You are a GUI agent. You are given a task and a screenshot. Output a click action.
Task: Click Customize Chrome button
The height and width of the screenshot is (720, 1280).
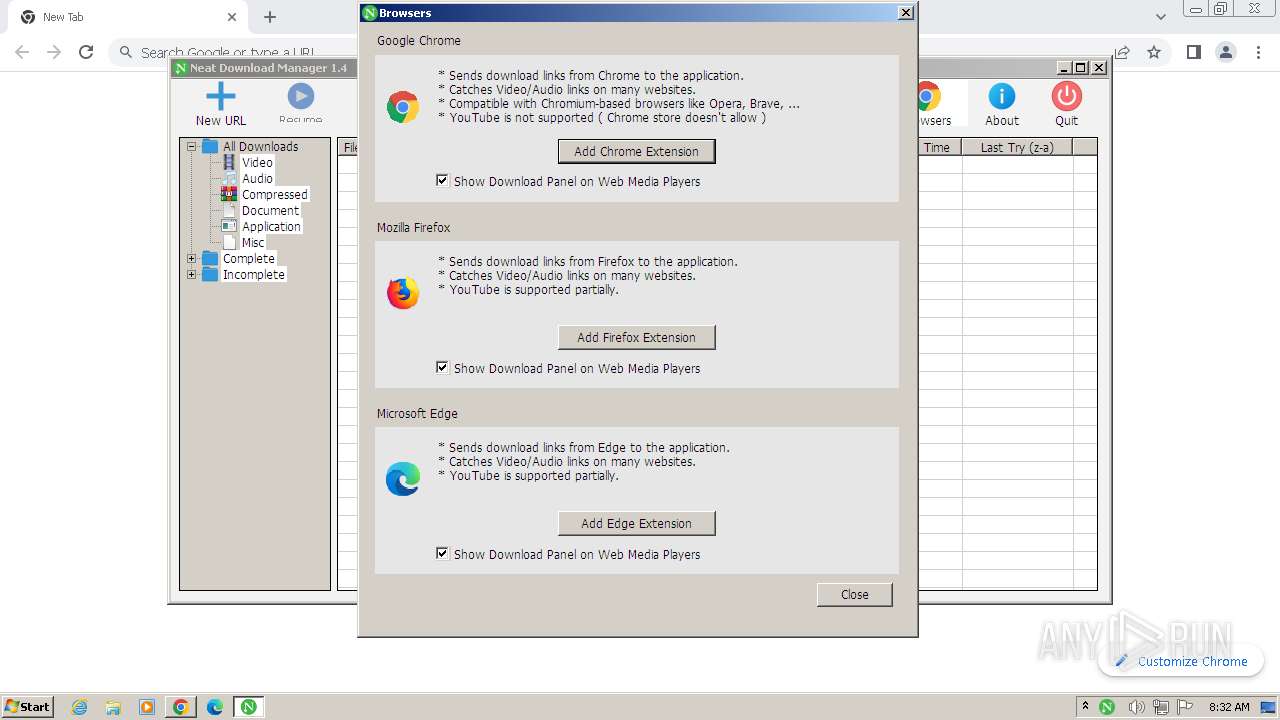(x=1181, y=661)
